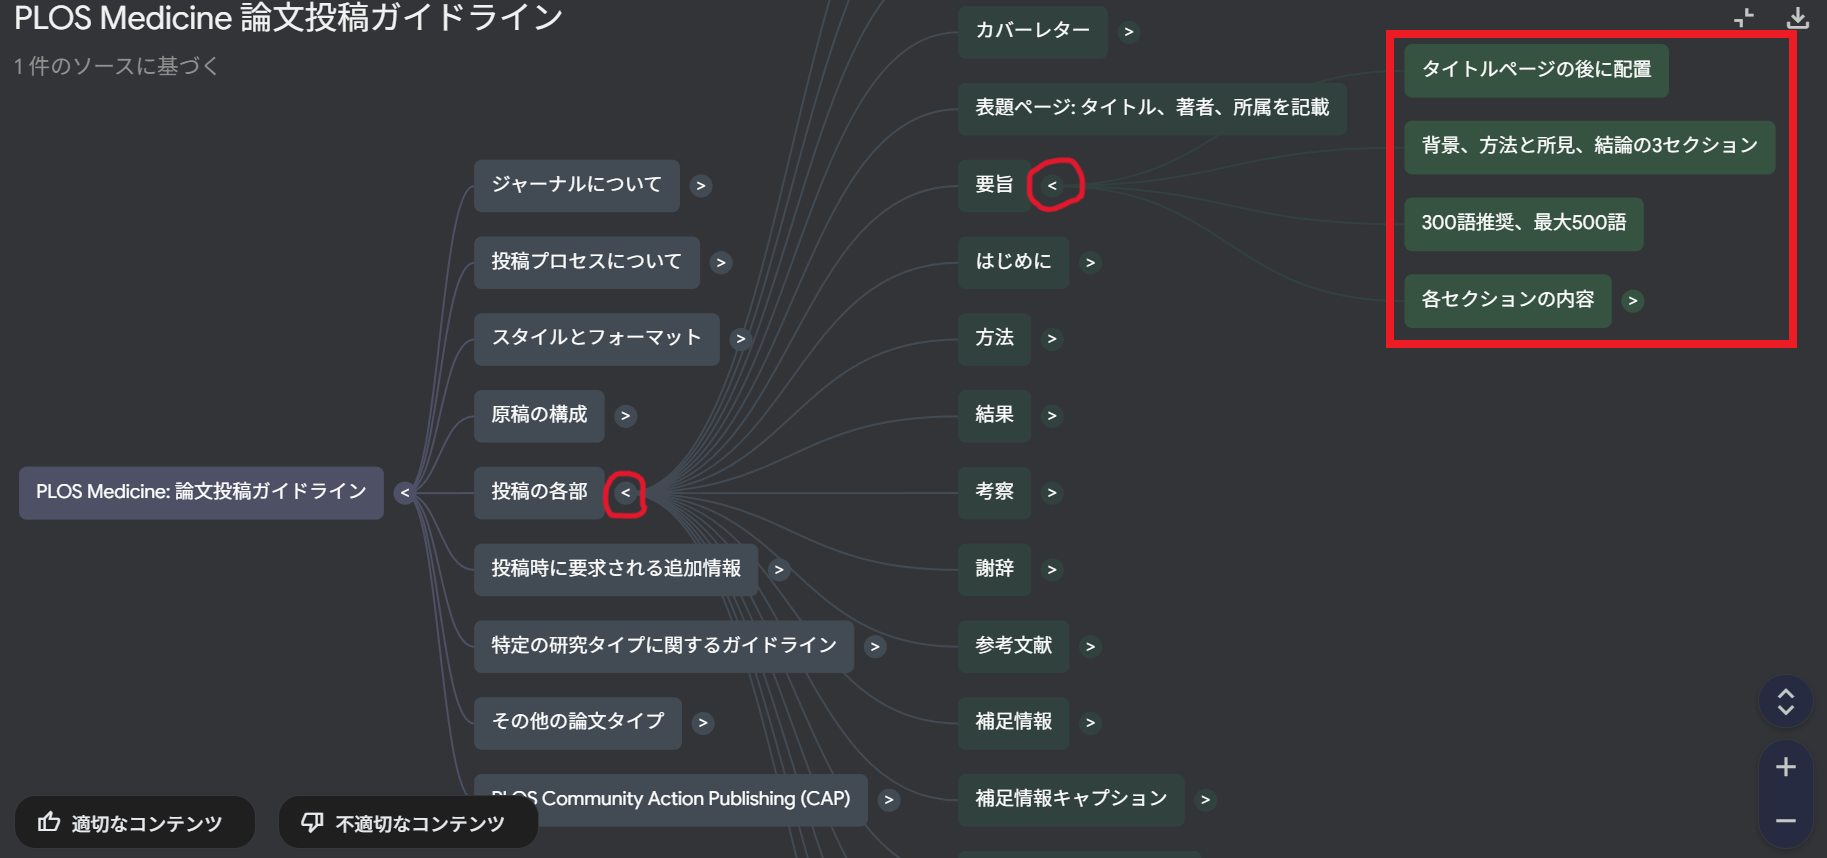Select the 投稿の各部 node
1827x858 pixels.
[x=539, y=492]
